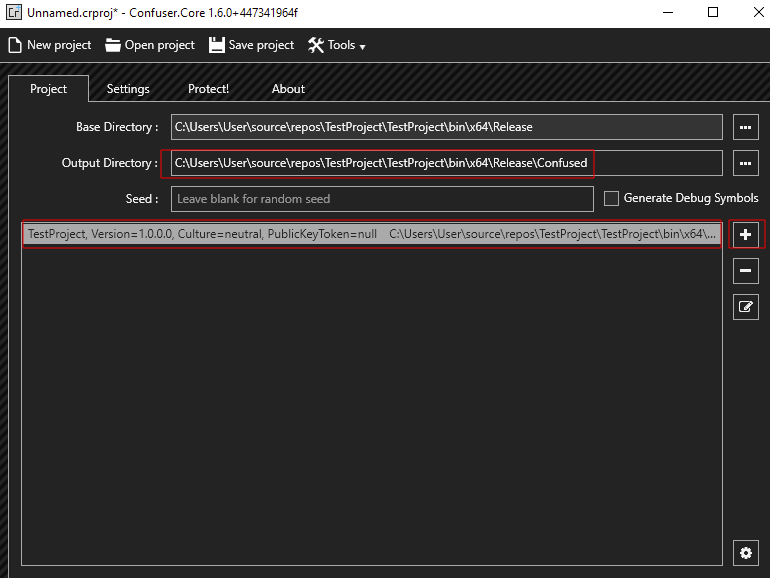Click into the Output Directory text field

446,163
